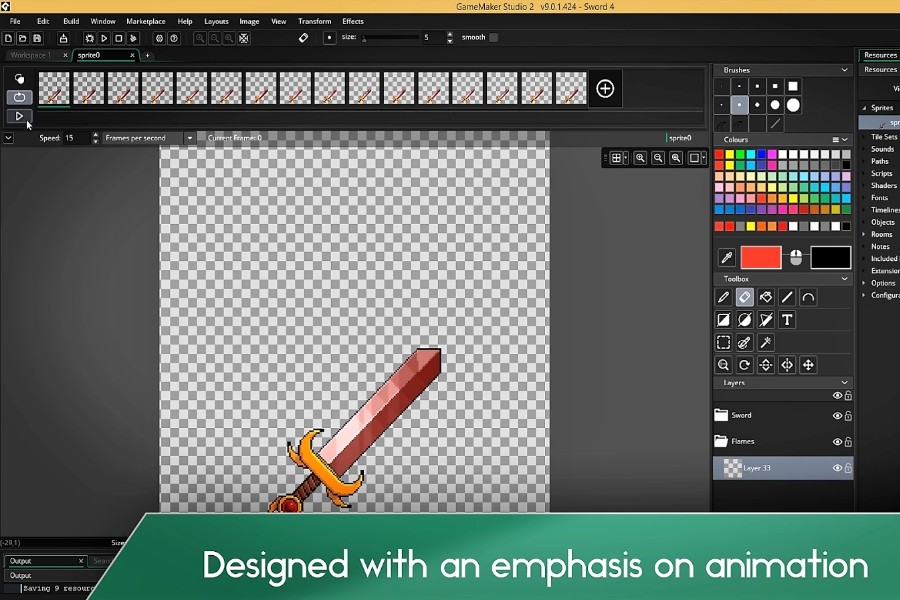
Task: Toggle visibility of Layer 33
Action: point(837,468)
